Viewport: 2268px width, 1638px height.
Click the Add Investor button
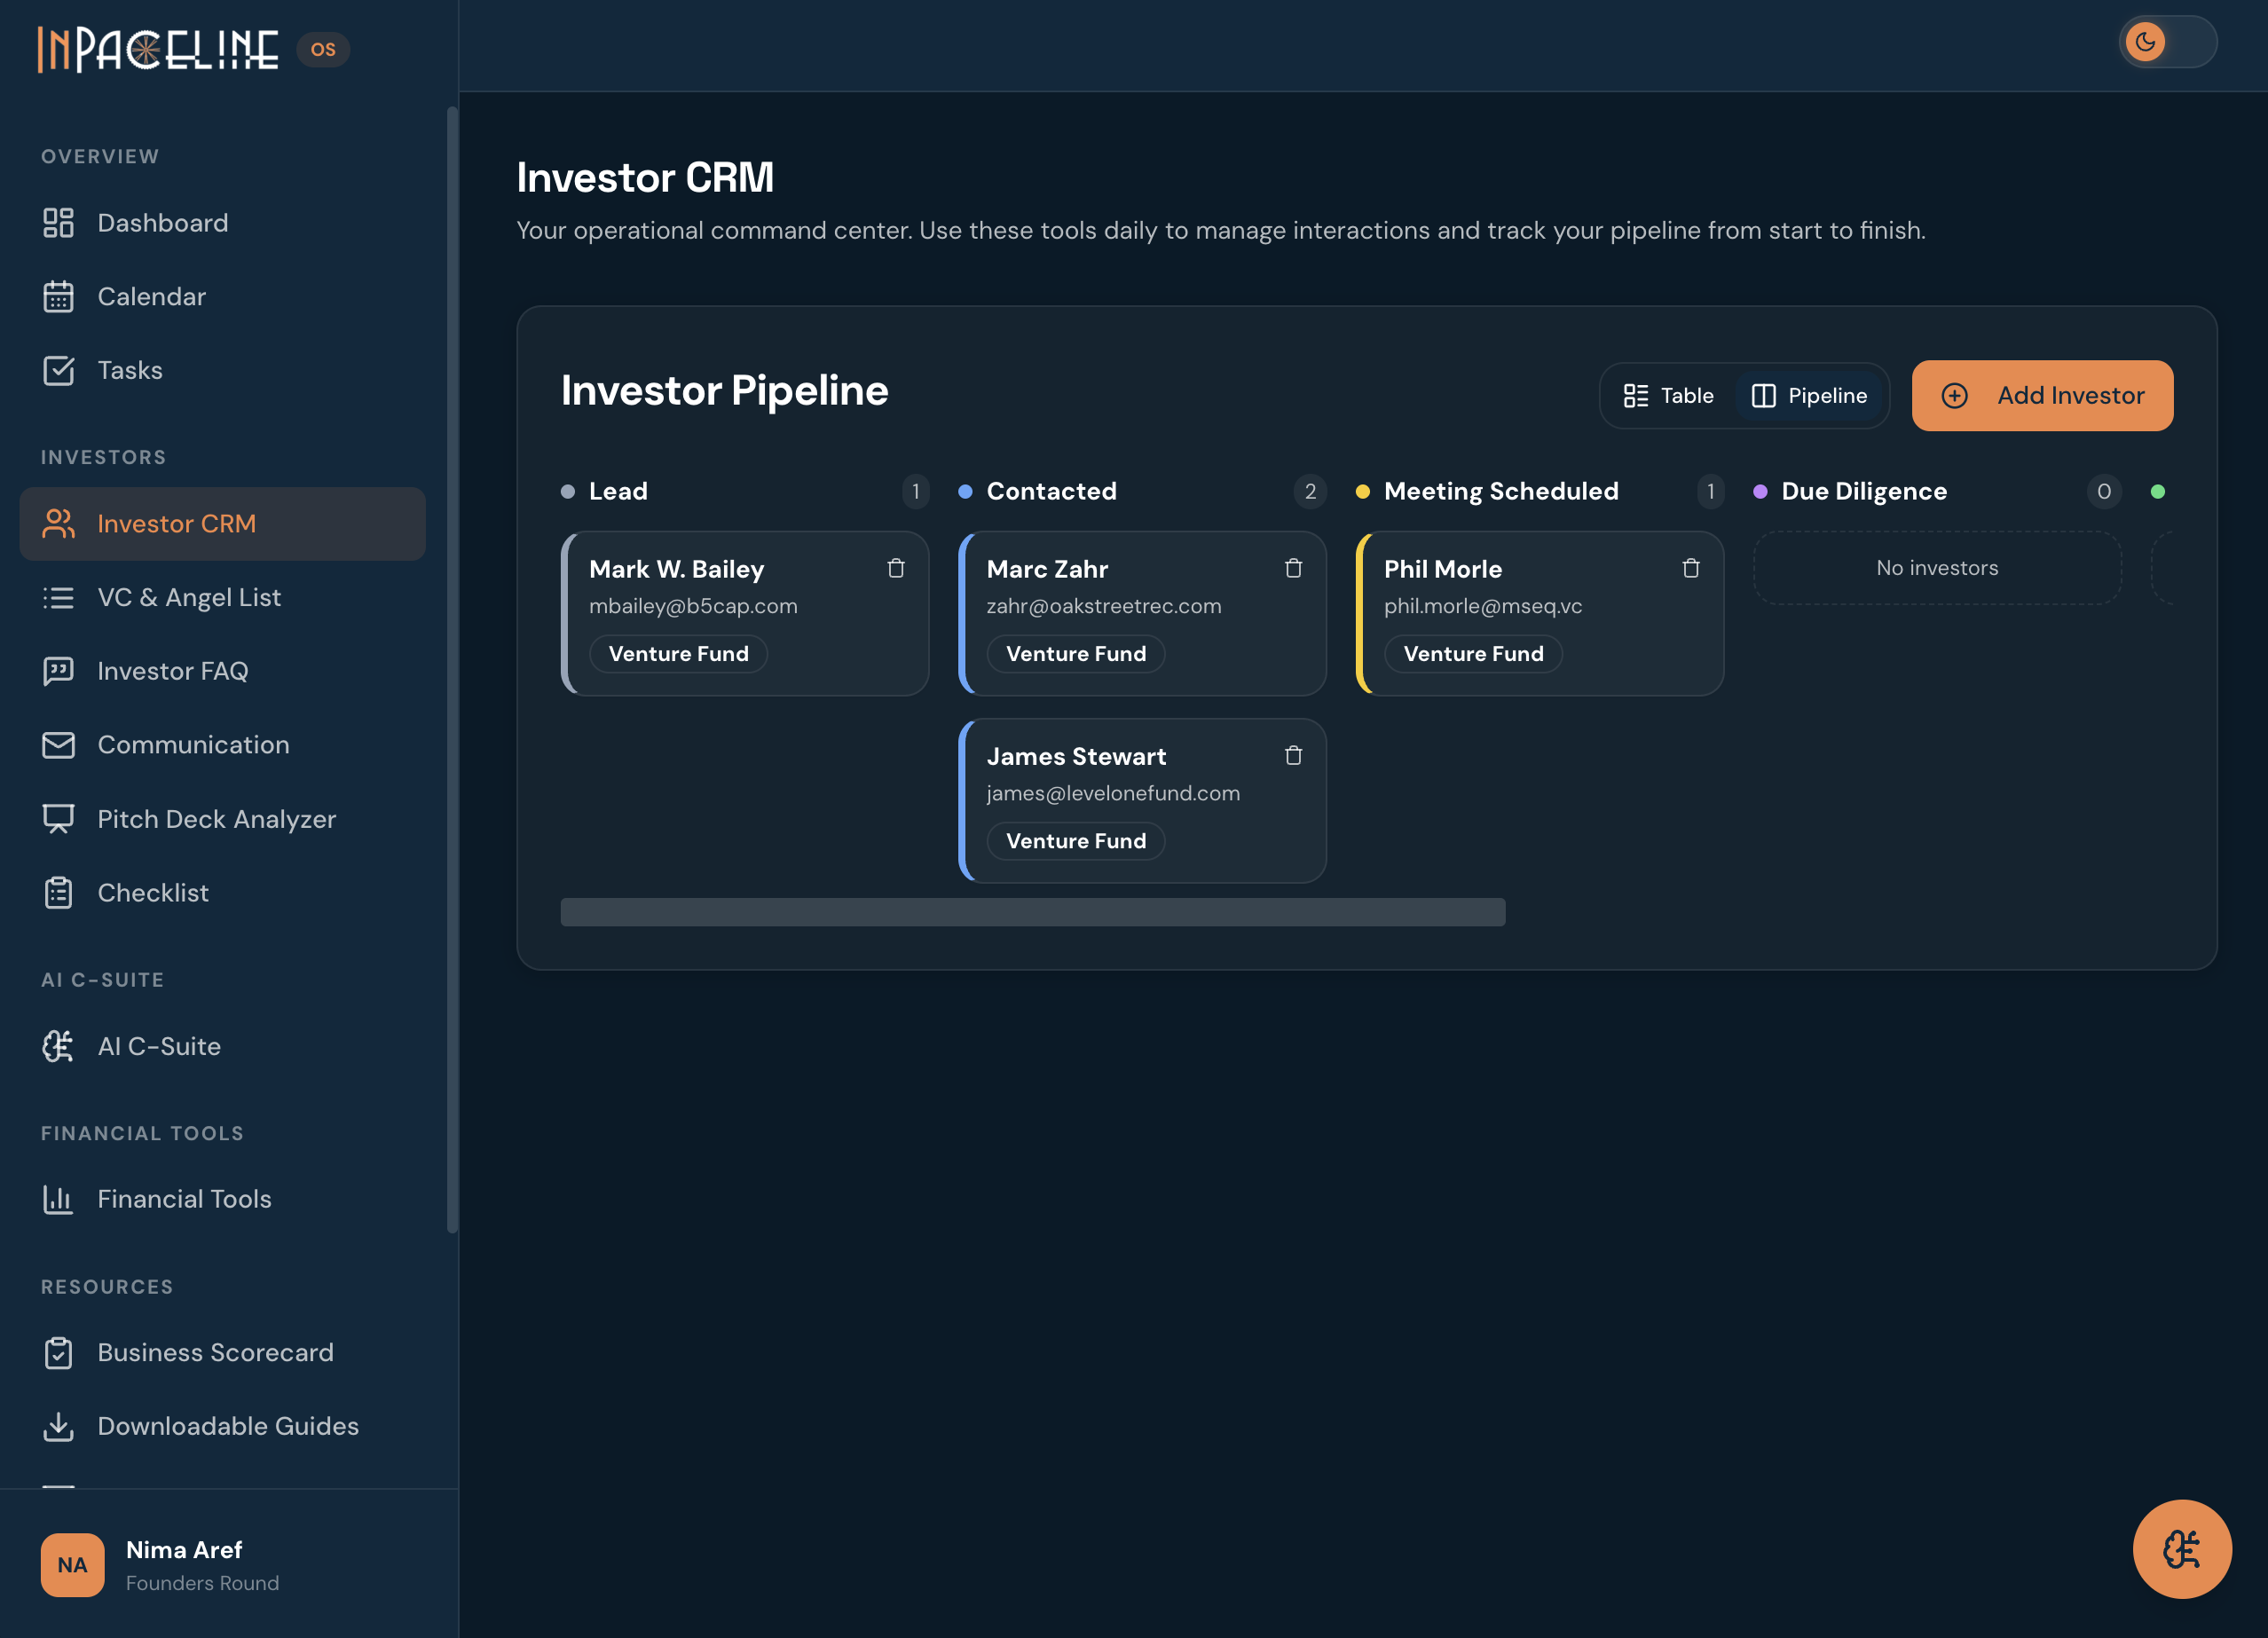click(2041, 395)
